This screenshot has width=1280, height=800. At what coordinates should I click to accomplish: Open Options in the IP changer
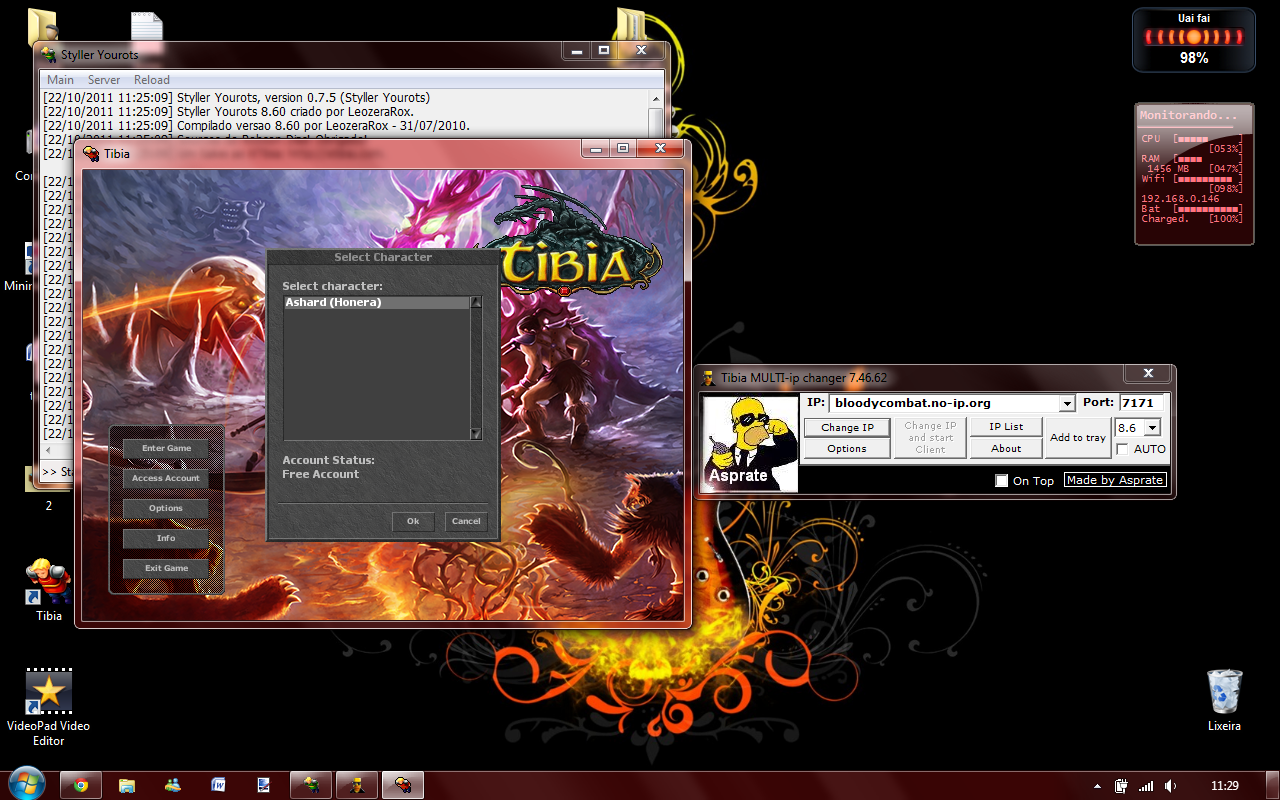(x=847, y=449)
